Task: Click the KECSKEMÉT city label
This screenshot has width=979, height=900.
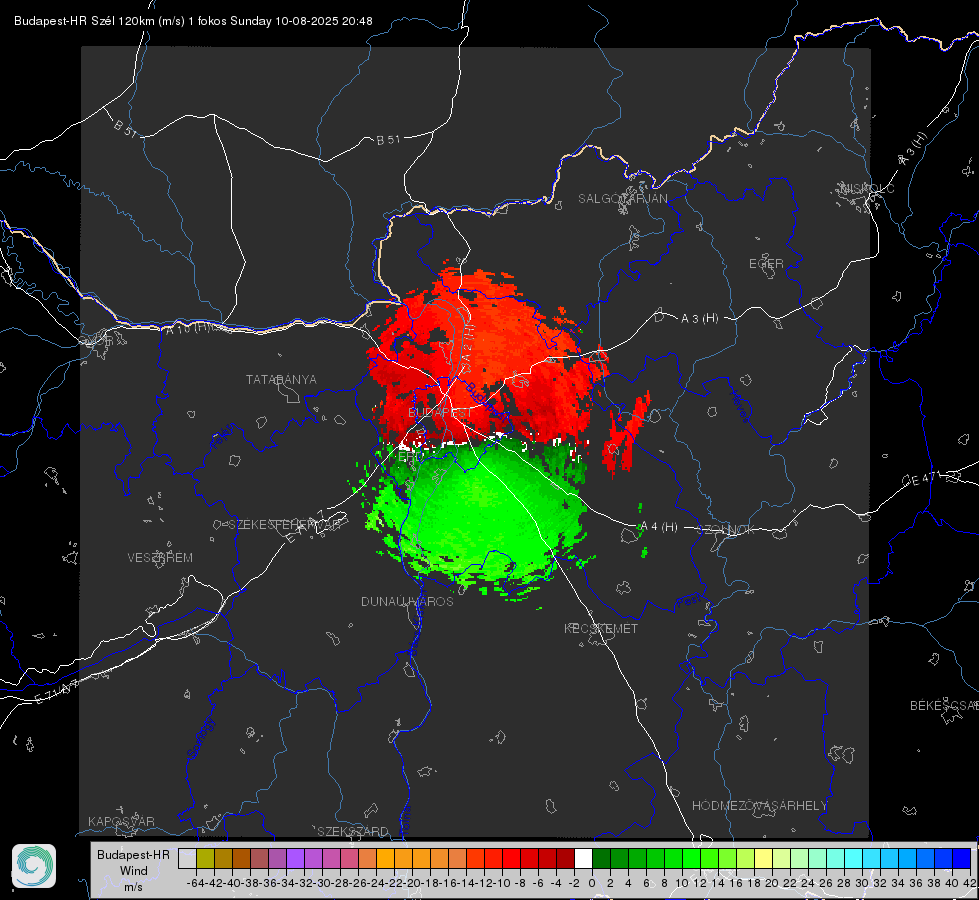Action: [x=601, y=629]
